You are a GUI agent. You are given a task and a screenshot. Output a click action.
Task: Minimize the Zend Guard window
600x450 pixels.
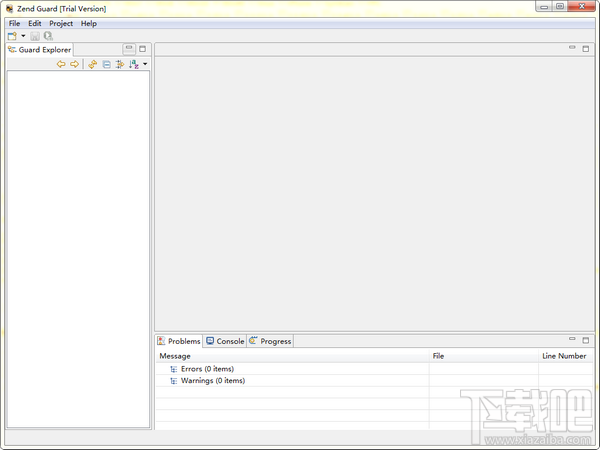click(544, 7)
